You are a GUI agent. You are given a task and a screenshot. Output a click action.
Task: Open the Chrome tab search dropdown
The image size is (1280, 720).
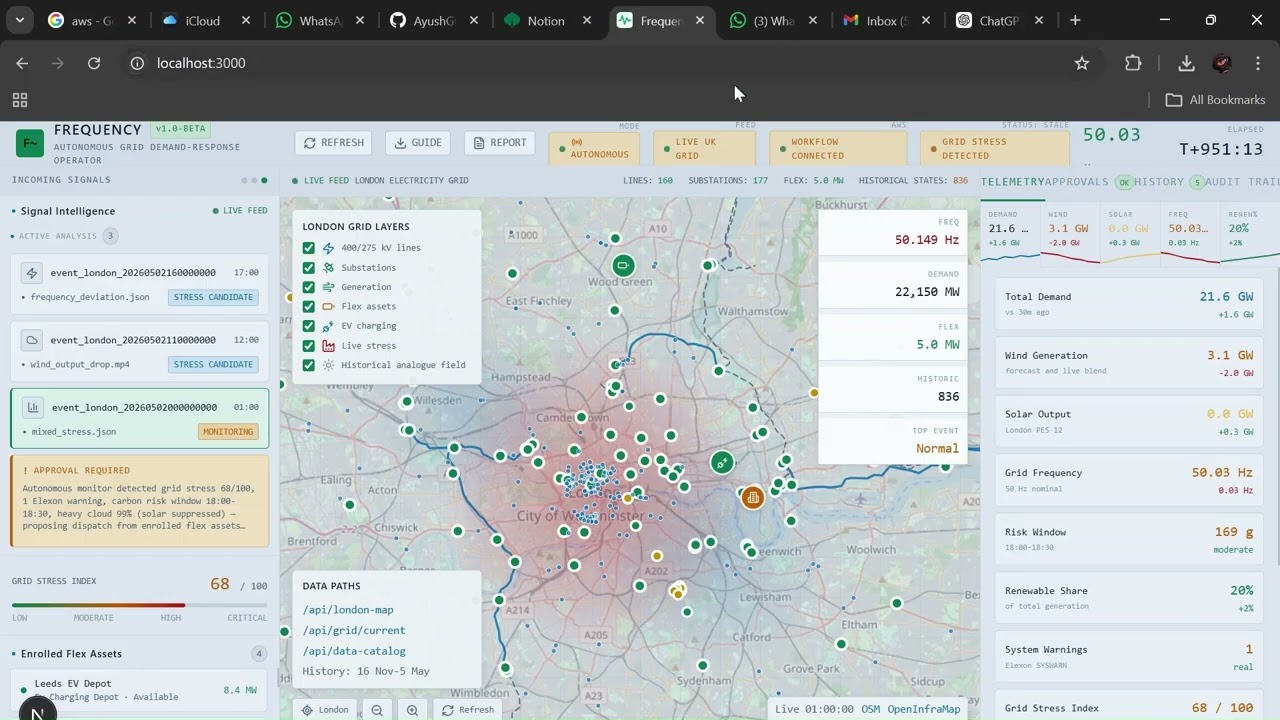(x=19, y=20)
